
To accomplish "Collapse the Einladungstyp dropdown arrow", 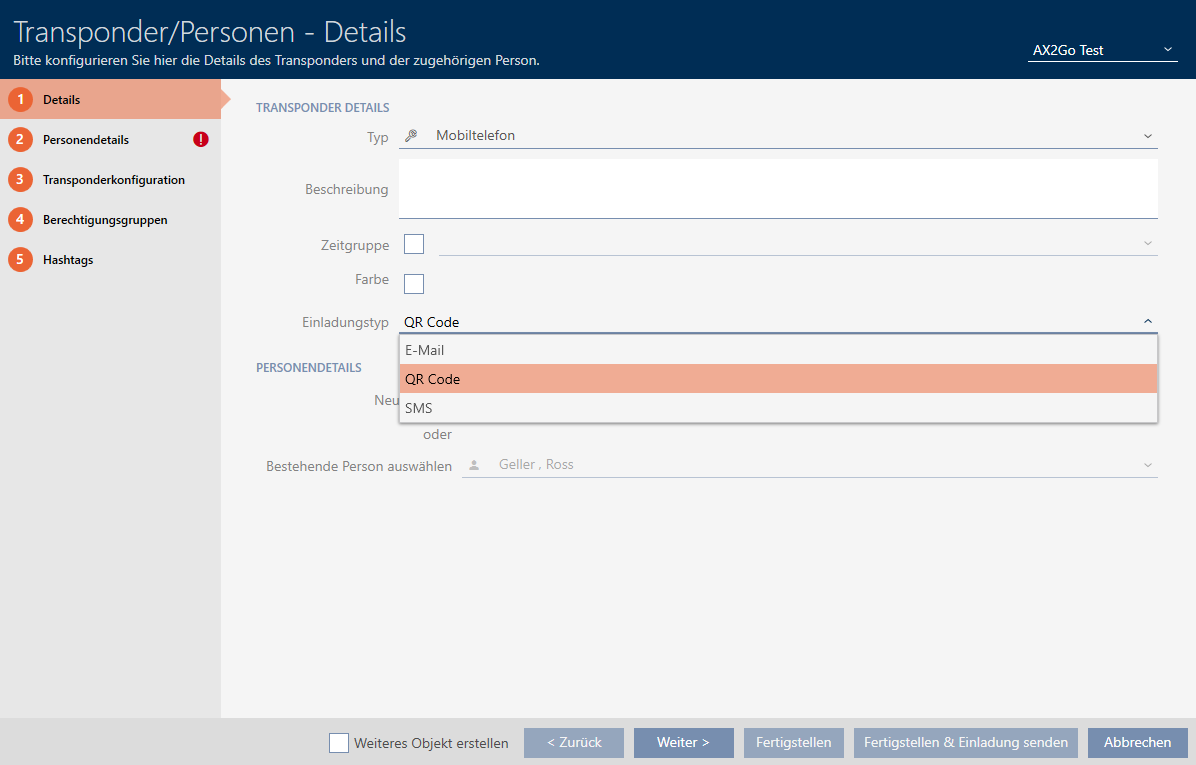I will pos(1147,322).
